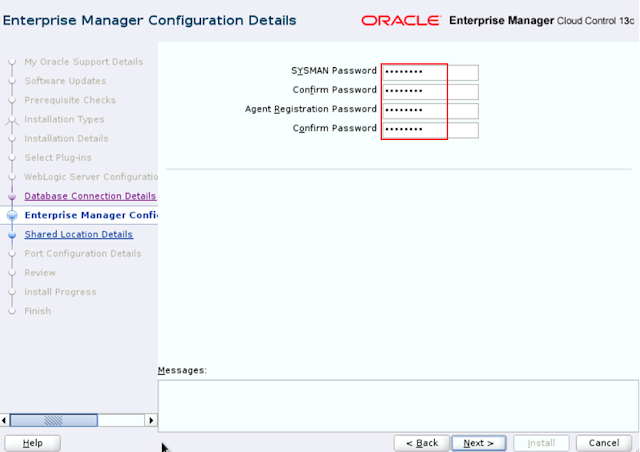
Task: Click the SYSMAN Password label
Action: click(x=334, y=71)
